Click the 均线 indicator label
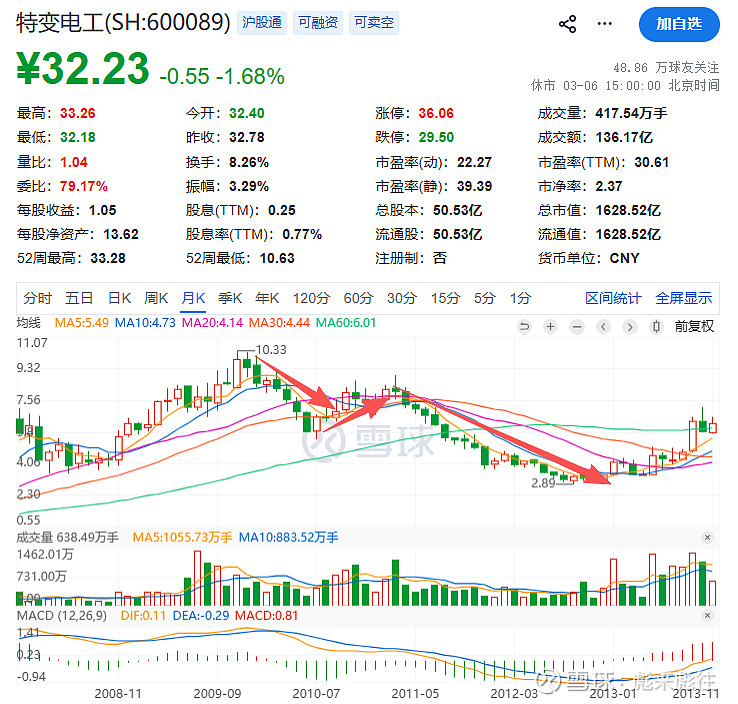 29,323
